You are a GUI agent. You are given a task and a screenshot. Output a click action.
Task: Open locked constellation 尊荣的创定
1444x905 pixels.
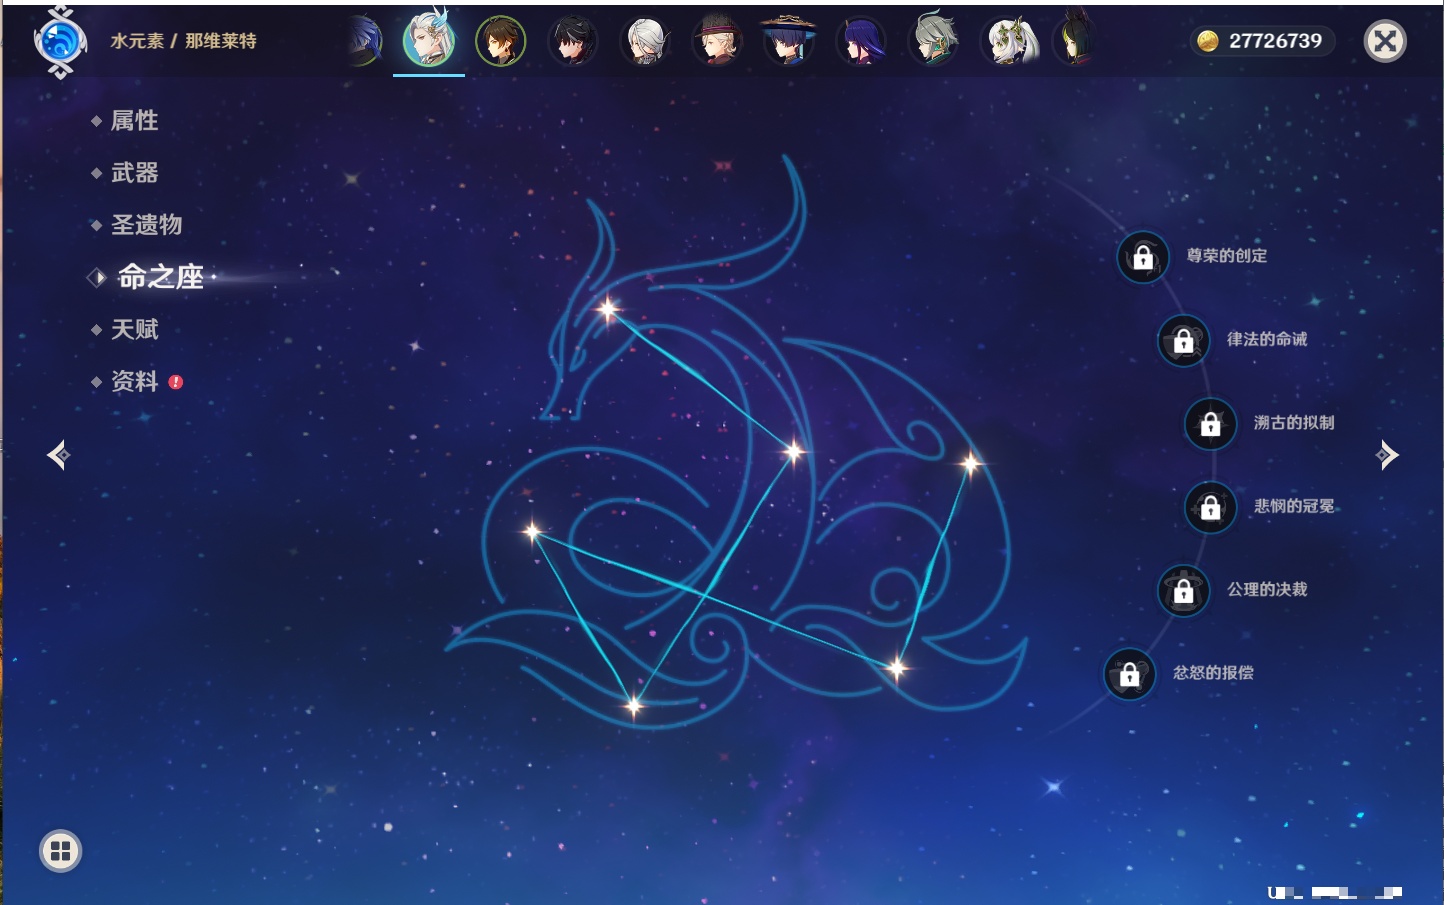(1143, 257)
